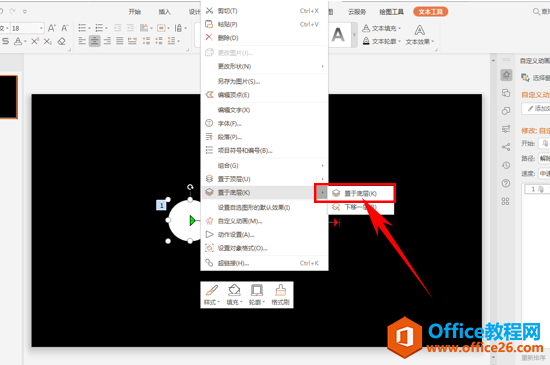Click 下移一层 in the submenu
Viewport: 550px width, 365px height.
click(x=361, y=207)
